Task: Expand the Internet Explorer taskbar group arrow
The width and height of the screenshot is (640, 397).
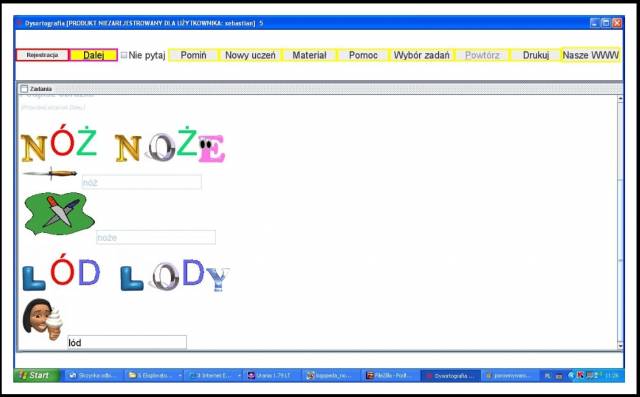Action: 239,375
